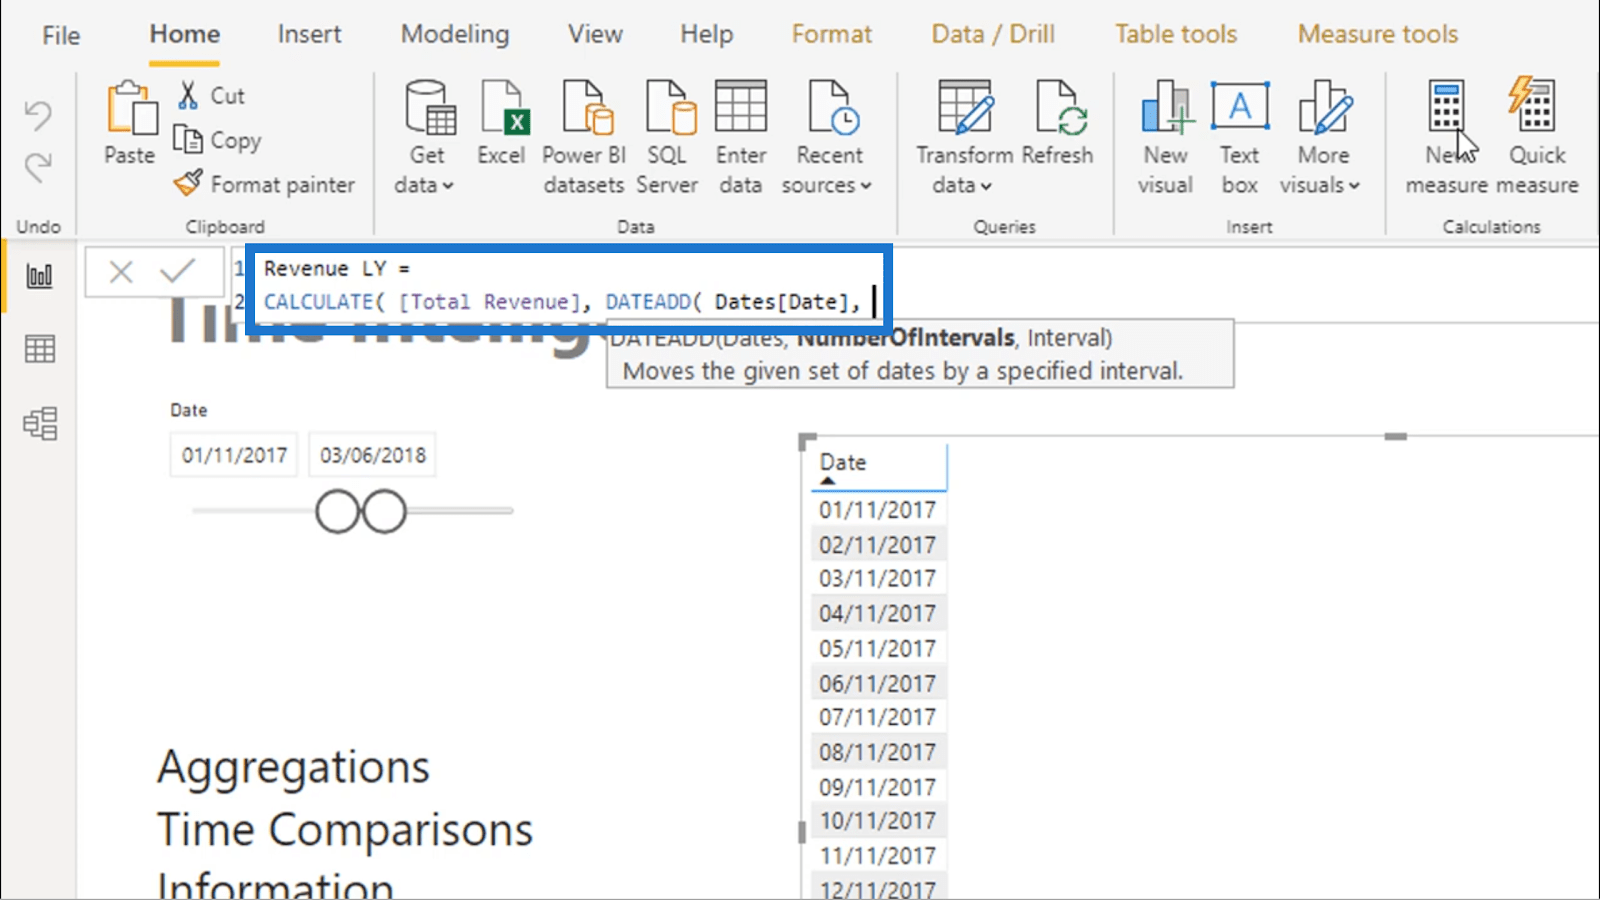Screen dimensions: 1600x900
Task: Select the 11/11/2017 row in table
Action: point(877,856)
